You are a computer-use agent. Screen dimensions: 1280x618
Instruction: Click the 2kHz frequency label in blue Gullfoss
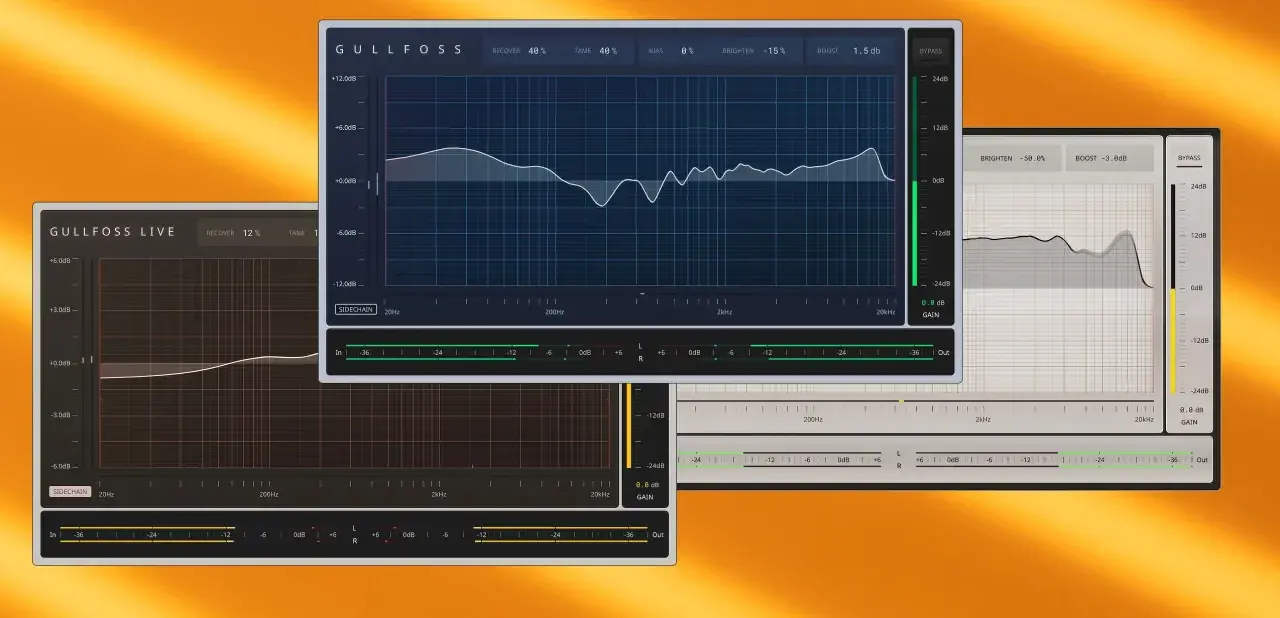coord(724,312)
